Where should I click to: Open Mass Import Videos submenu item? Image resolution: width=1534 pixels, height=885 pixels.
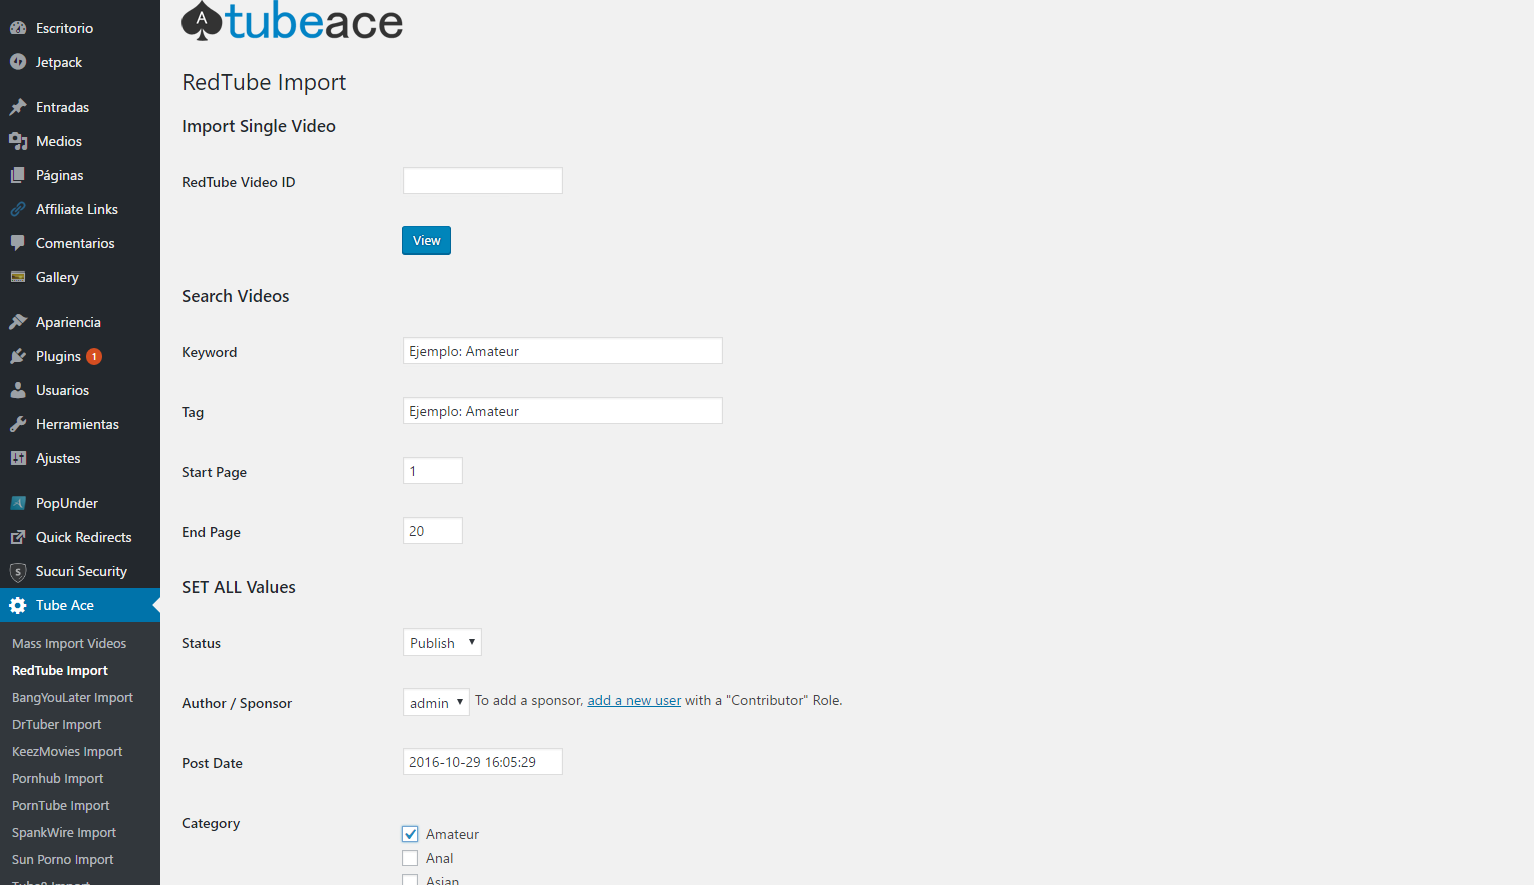pyautogui.click(x=69, y=643)
